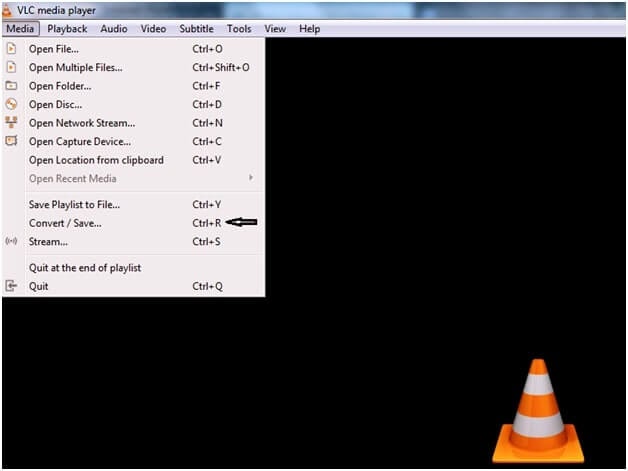Toggle Quit at the end of playlist
The height and width of the screenshot is (471, 628).
[134, 268]
